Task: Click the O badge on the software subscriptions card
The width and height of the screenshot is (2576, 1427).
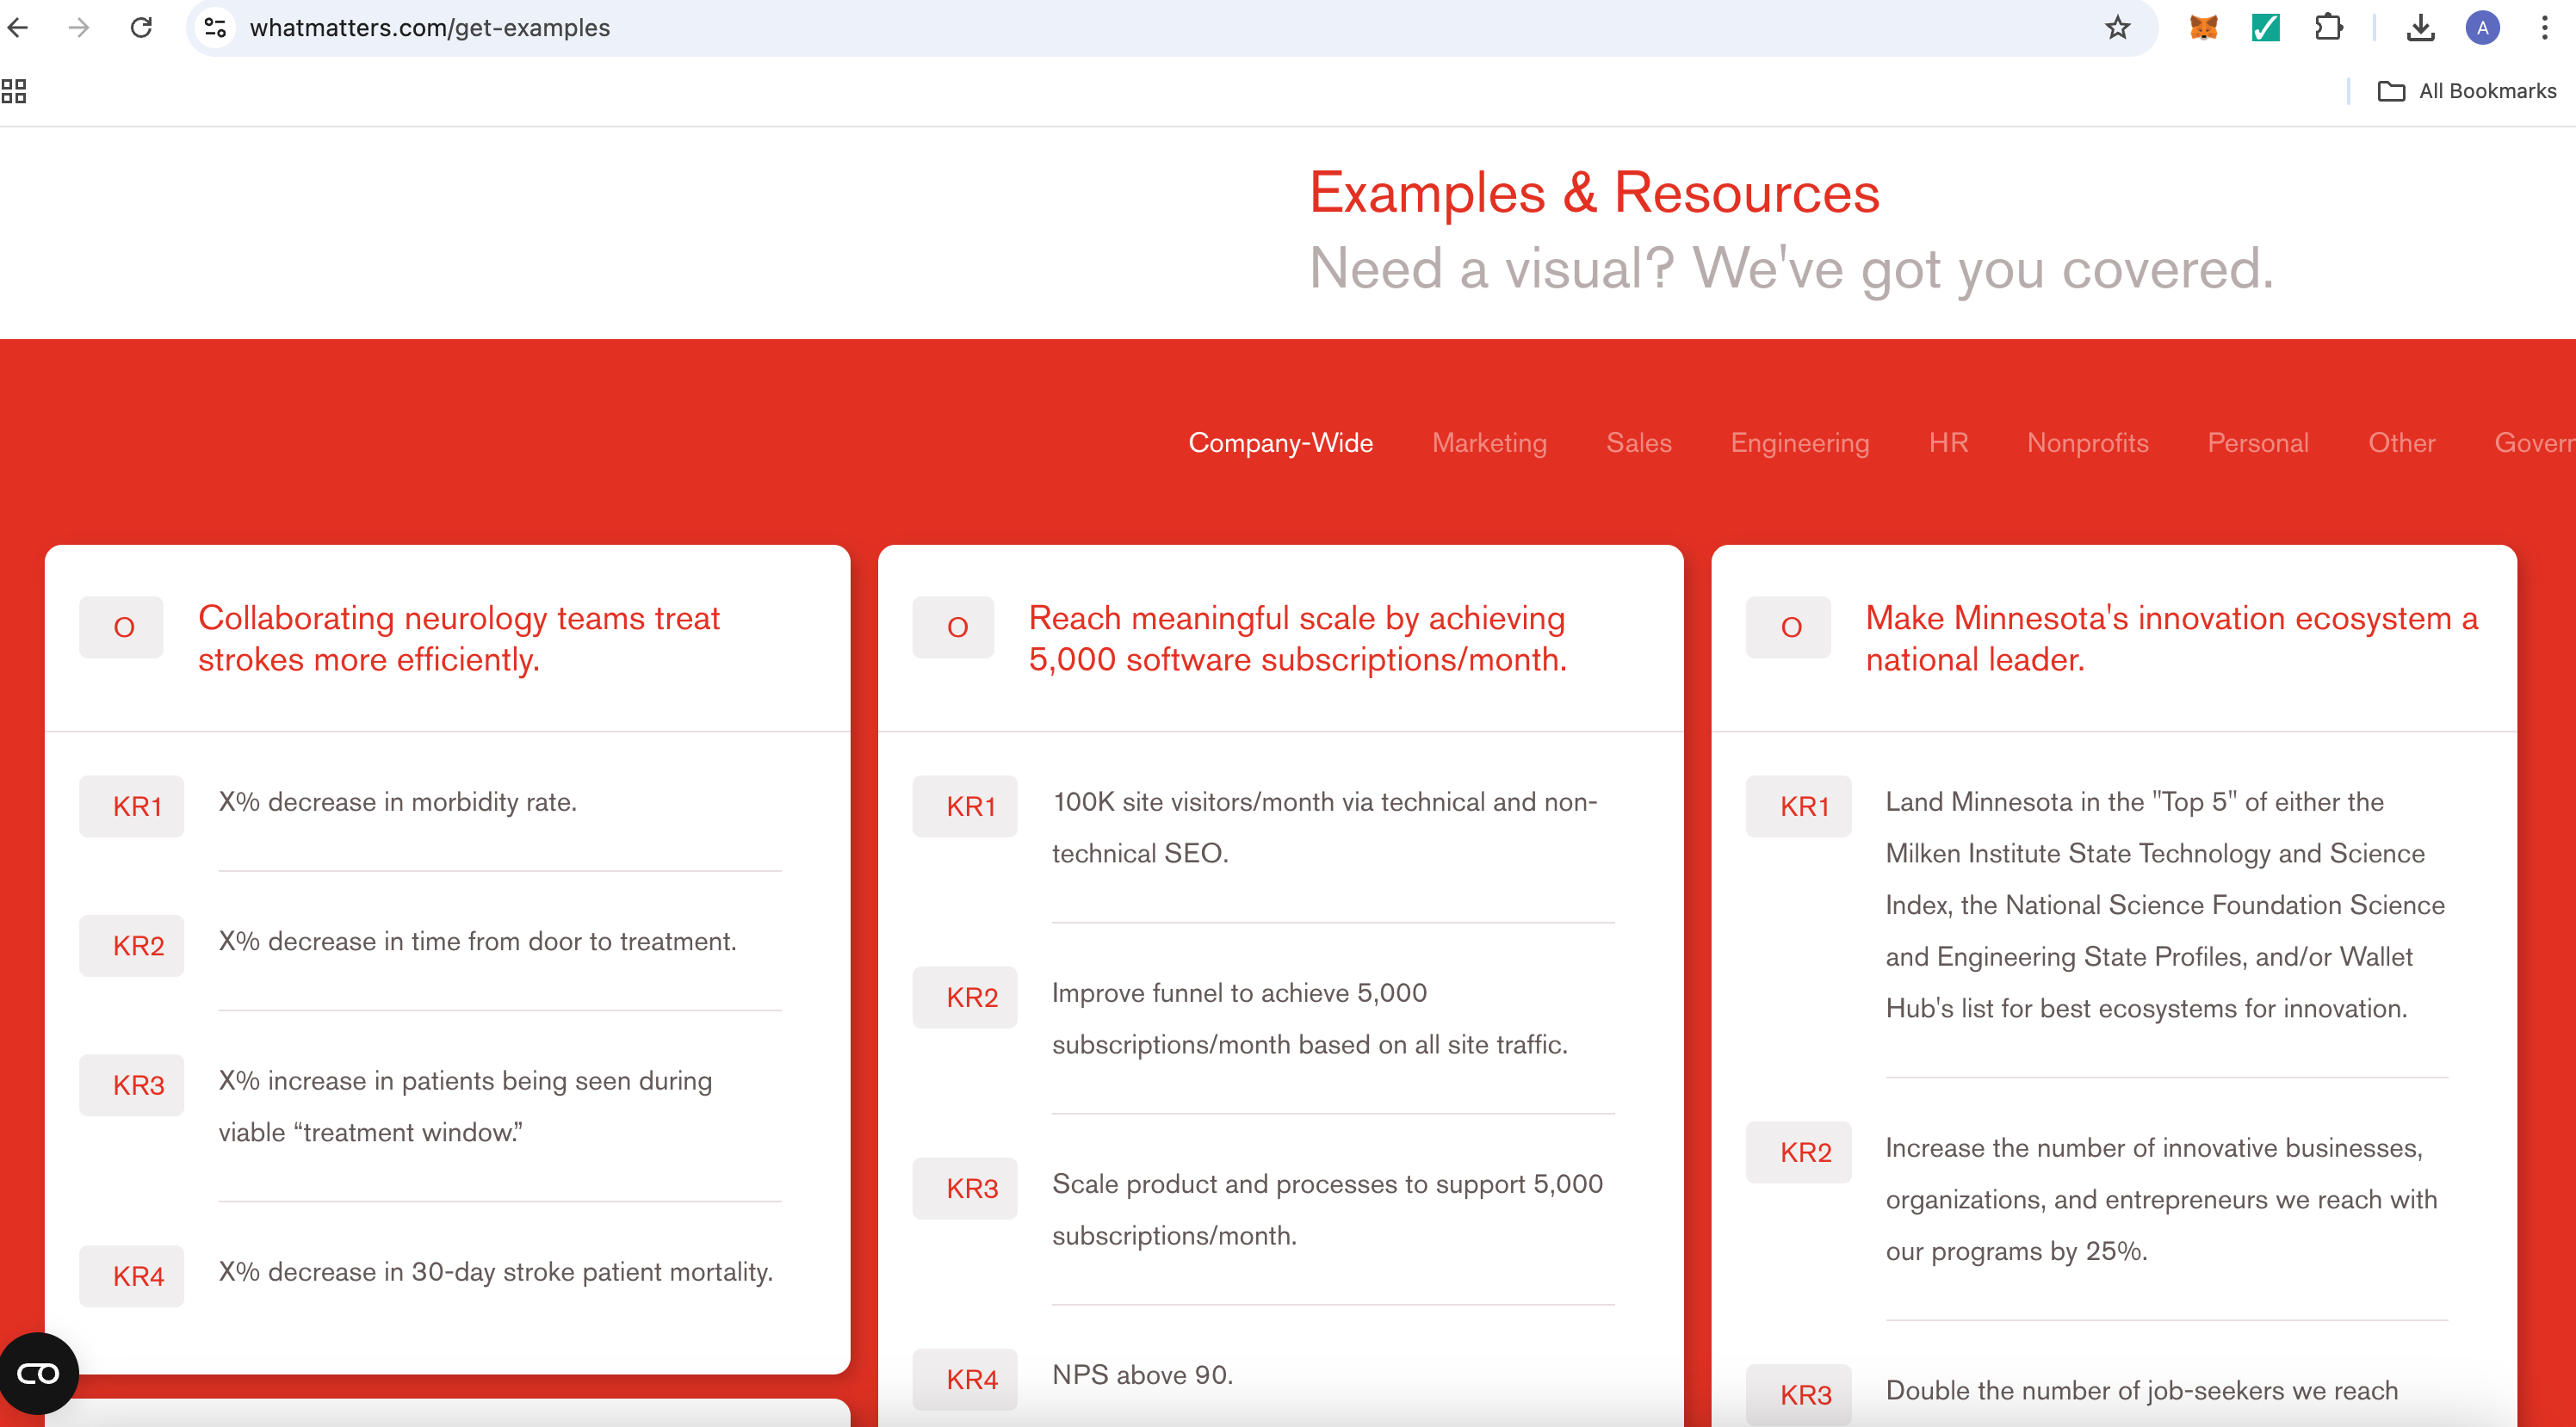Action: click(x=955, y=627)
